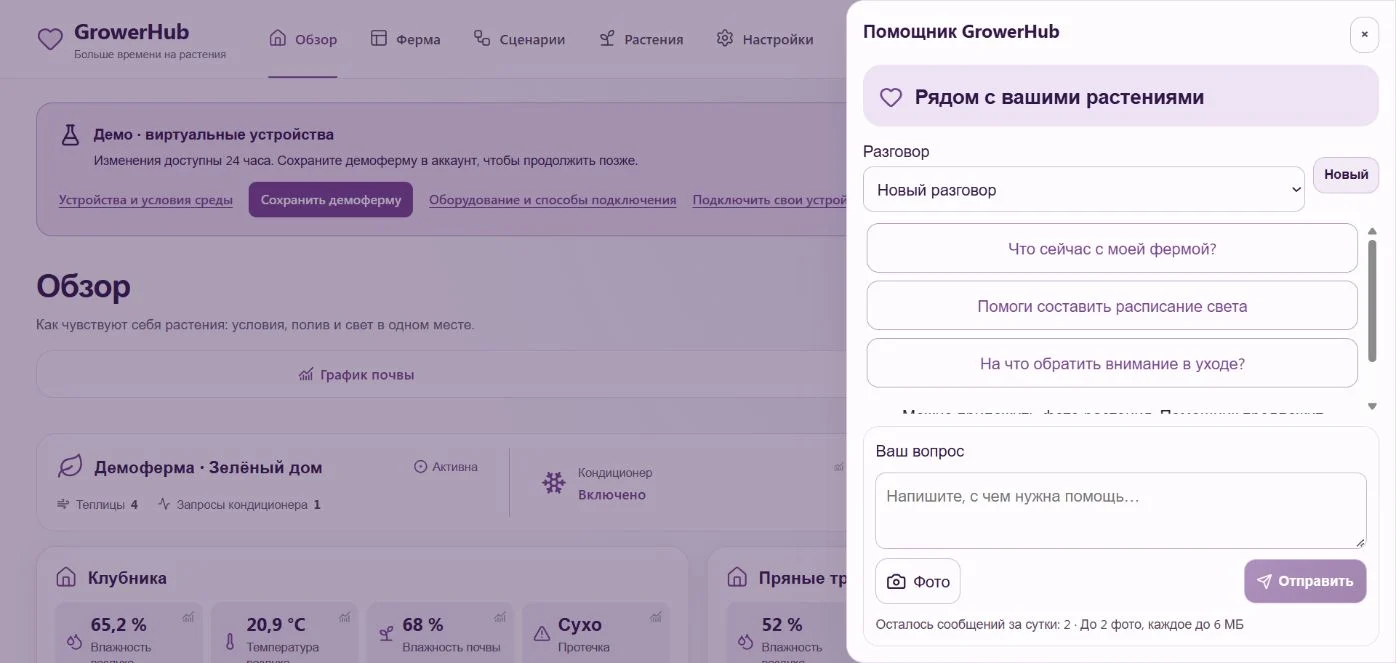Click the circle status icon next to Активна

421,467
